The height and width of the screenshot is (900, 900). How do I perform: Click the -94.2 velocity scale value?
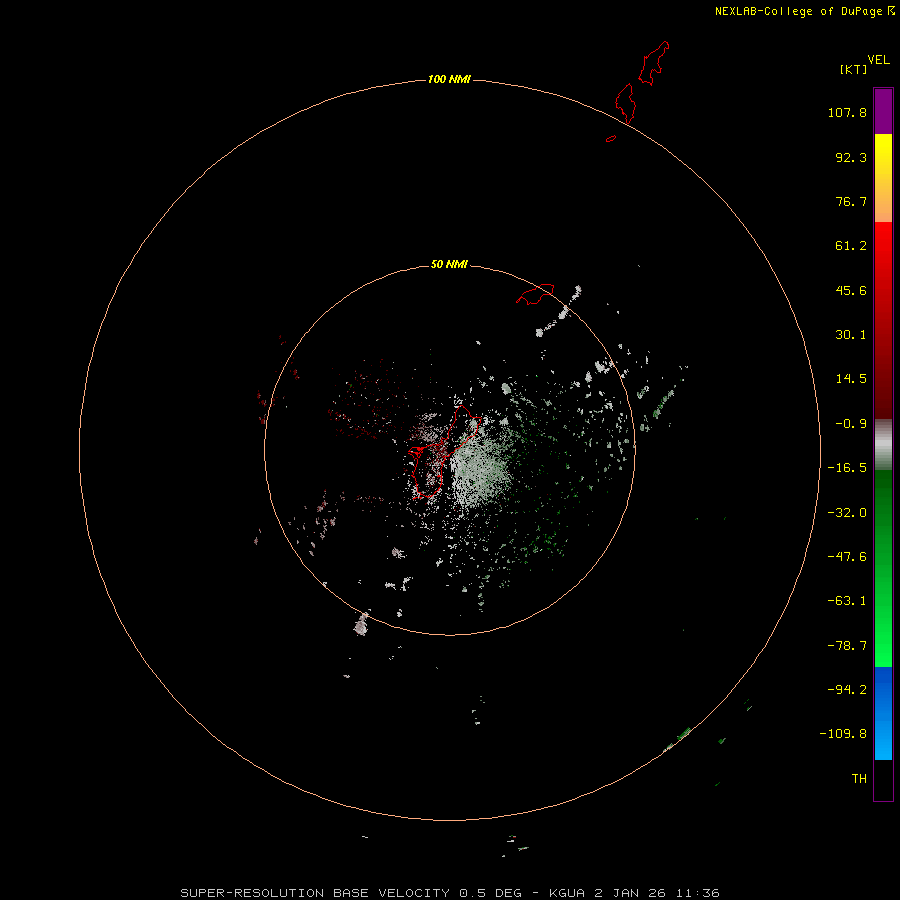[847, 690]
